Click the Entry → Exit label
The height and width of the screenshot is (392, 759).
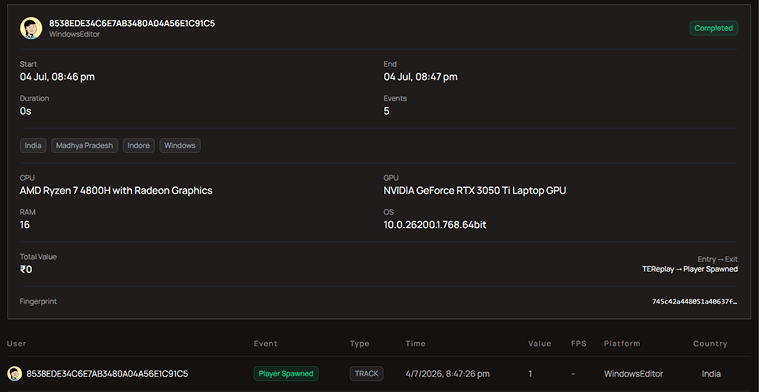718,259
